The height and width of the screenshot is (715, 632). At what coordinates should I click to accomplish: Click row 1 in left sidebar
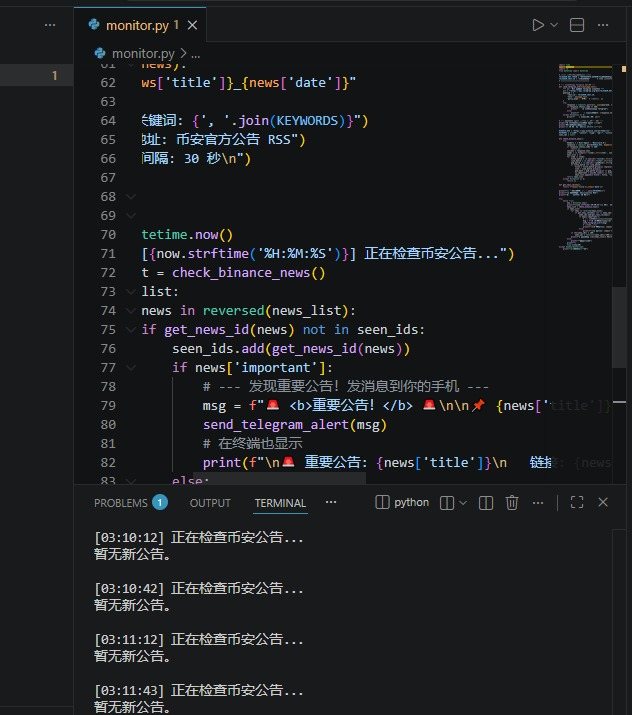point(36,75)
